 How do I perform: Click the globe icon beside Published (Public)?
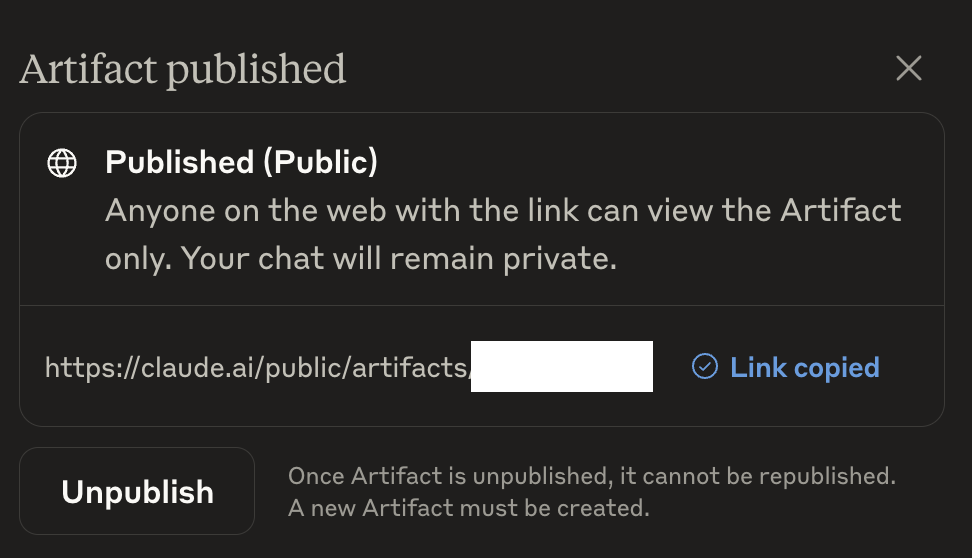(62, 163)
